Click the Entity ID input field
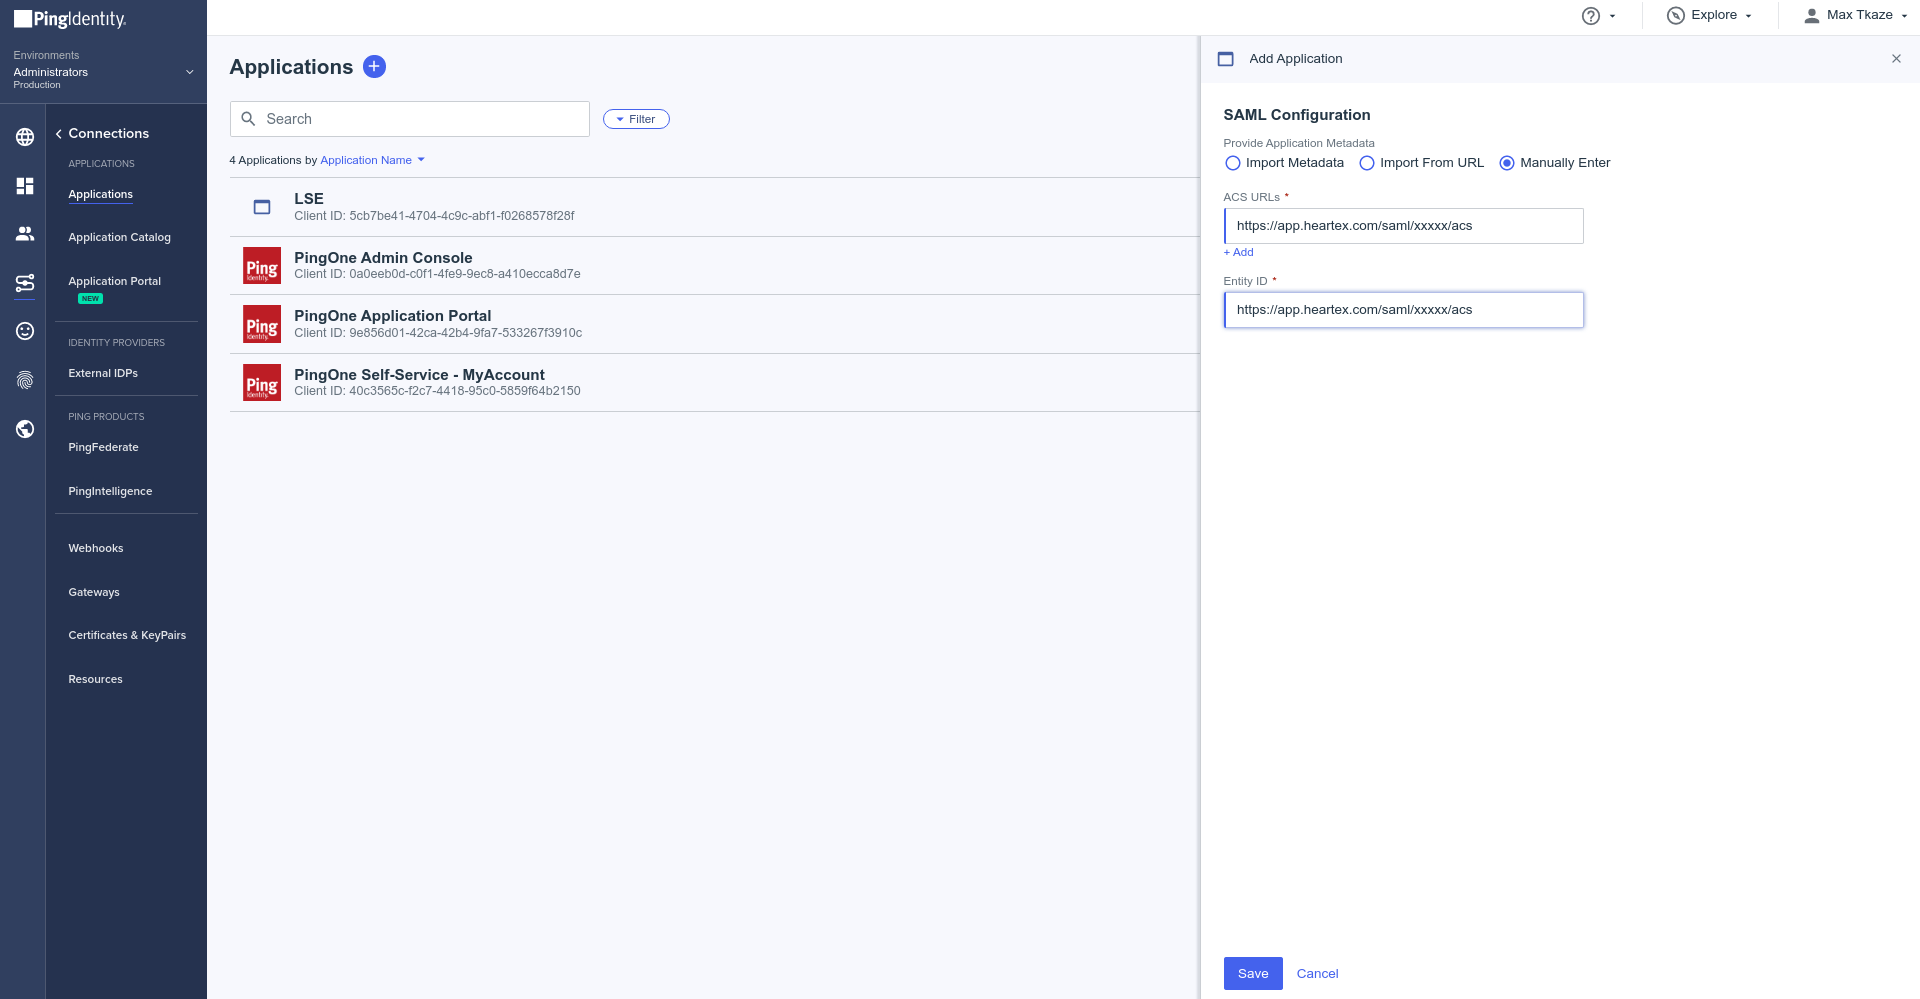This screenshot has height=999, width=1920. click(1403, 310)
